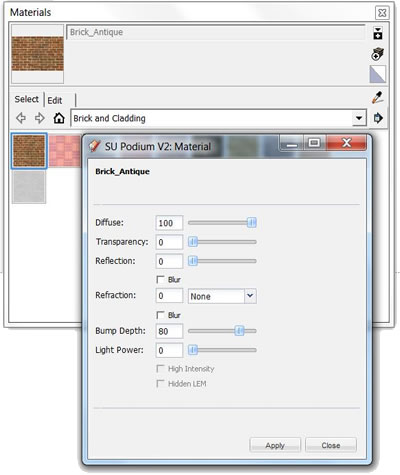Screen dimensions: 400x475
Task: Enable the Blur checkbox under Refraction
Action: tap(160, 315)
